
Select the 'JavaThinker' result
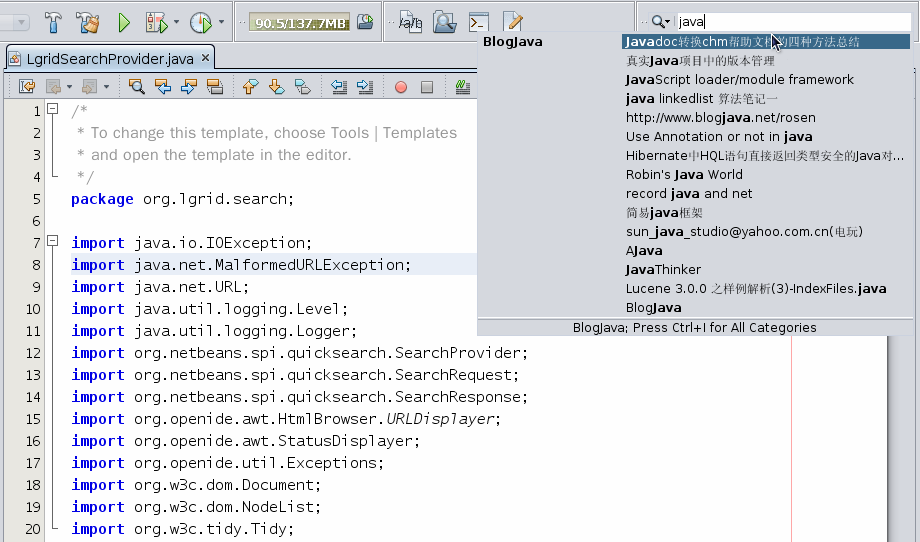pyautogui.click(x=766, y=270)
